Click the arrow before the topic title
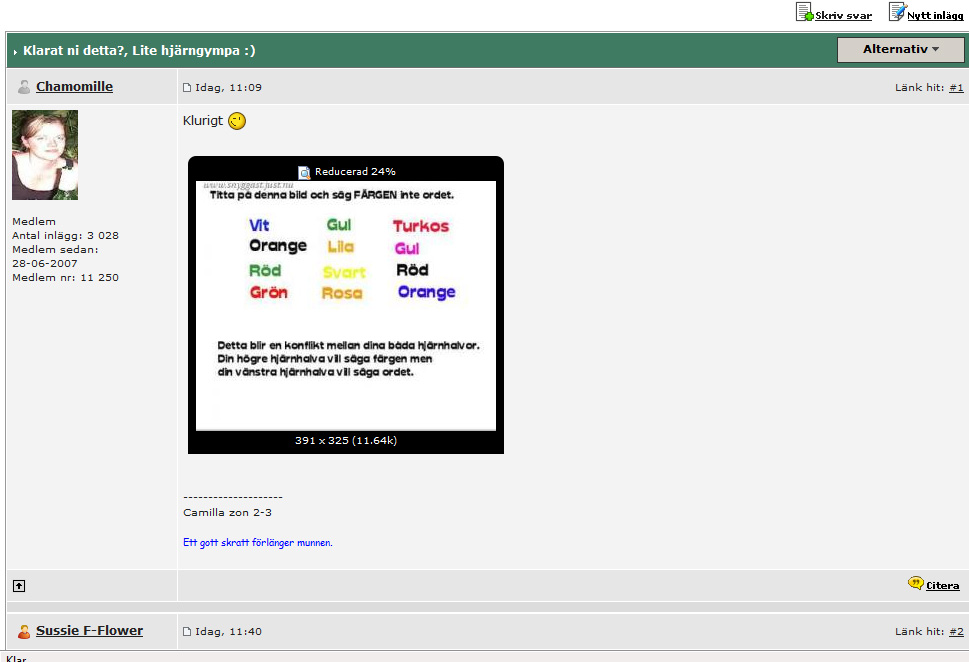 tap(16, 52)
